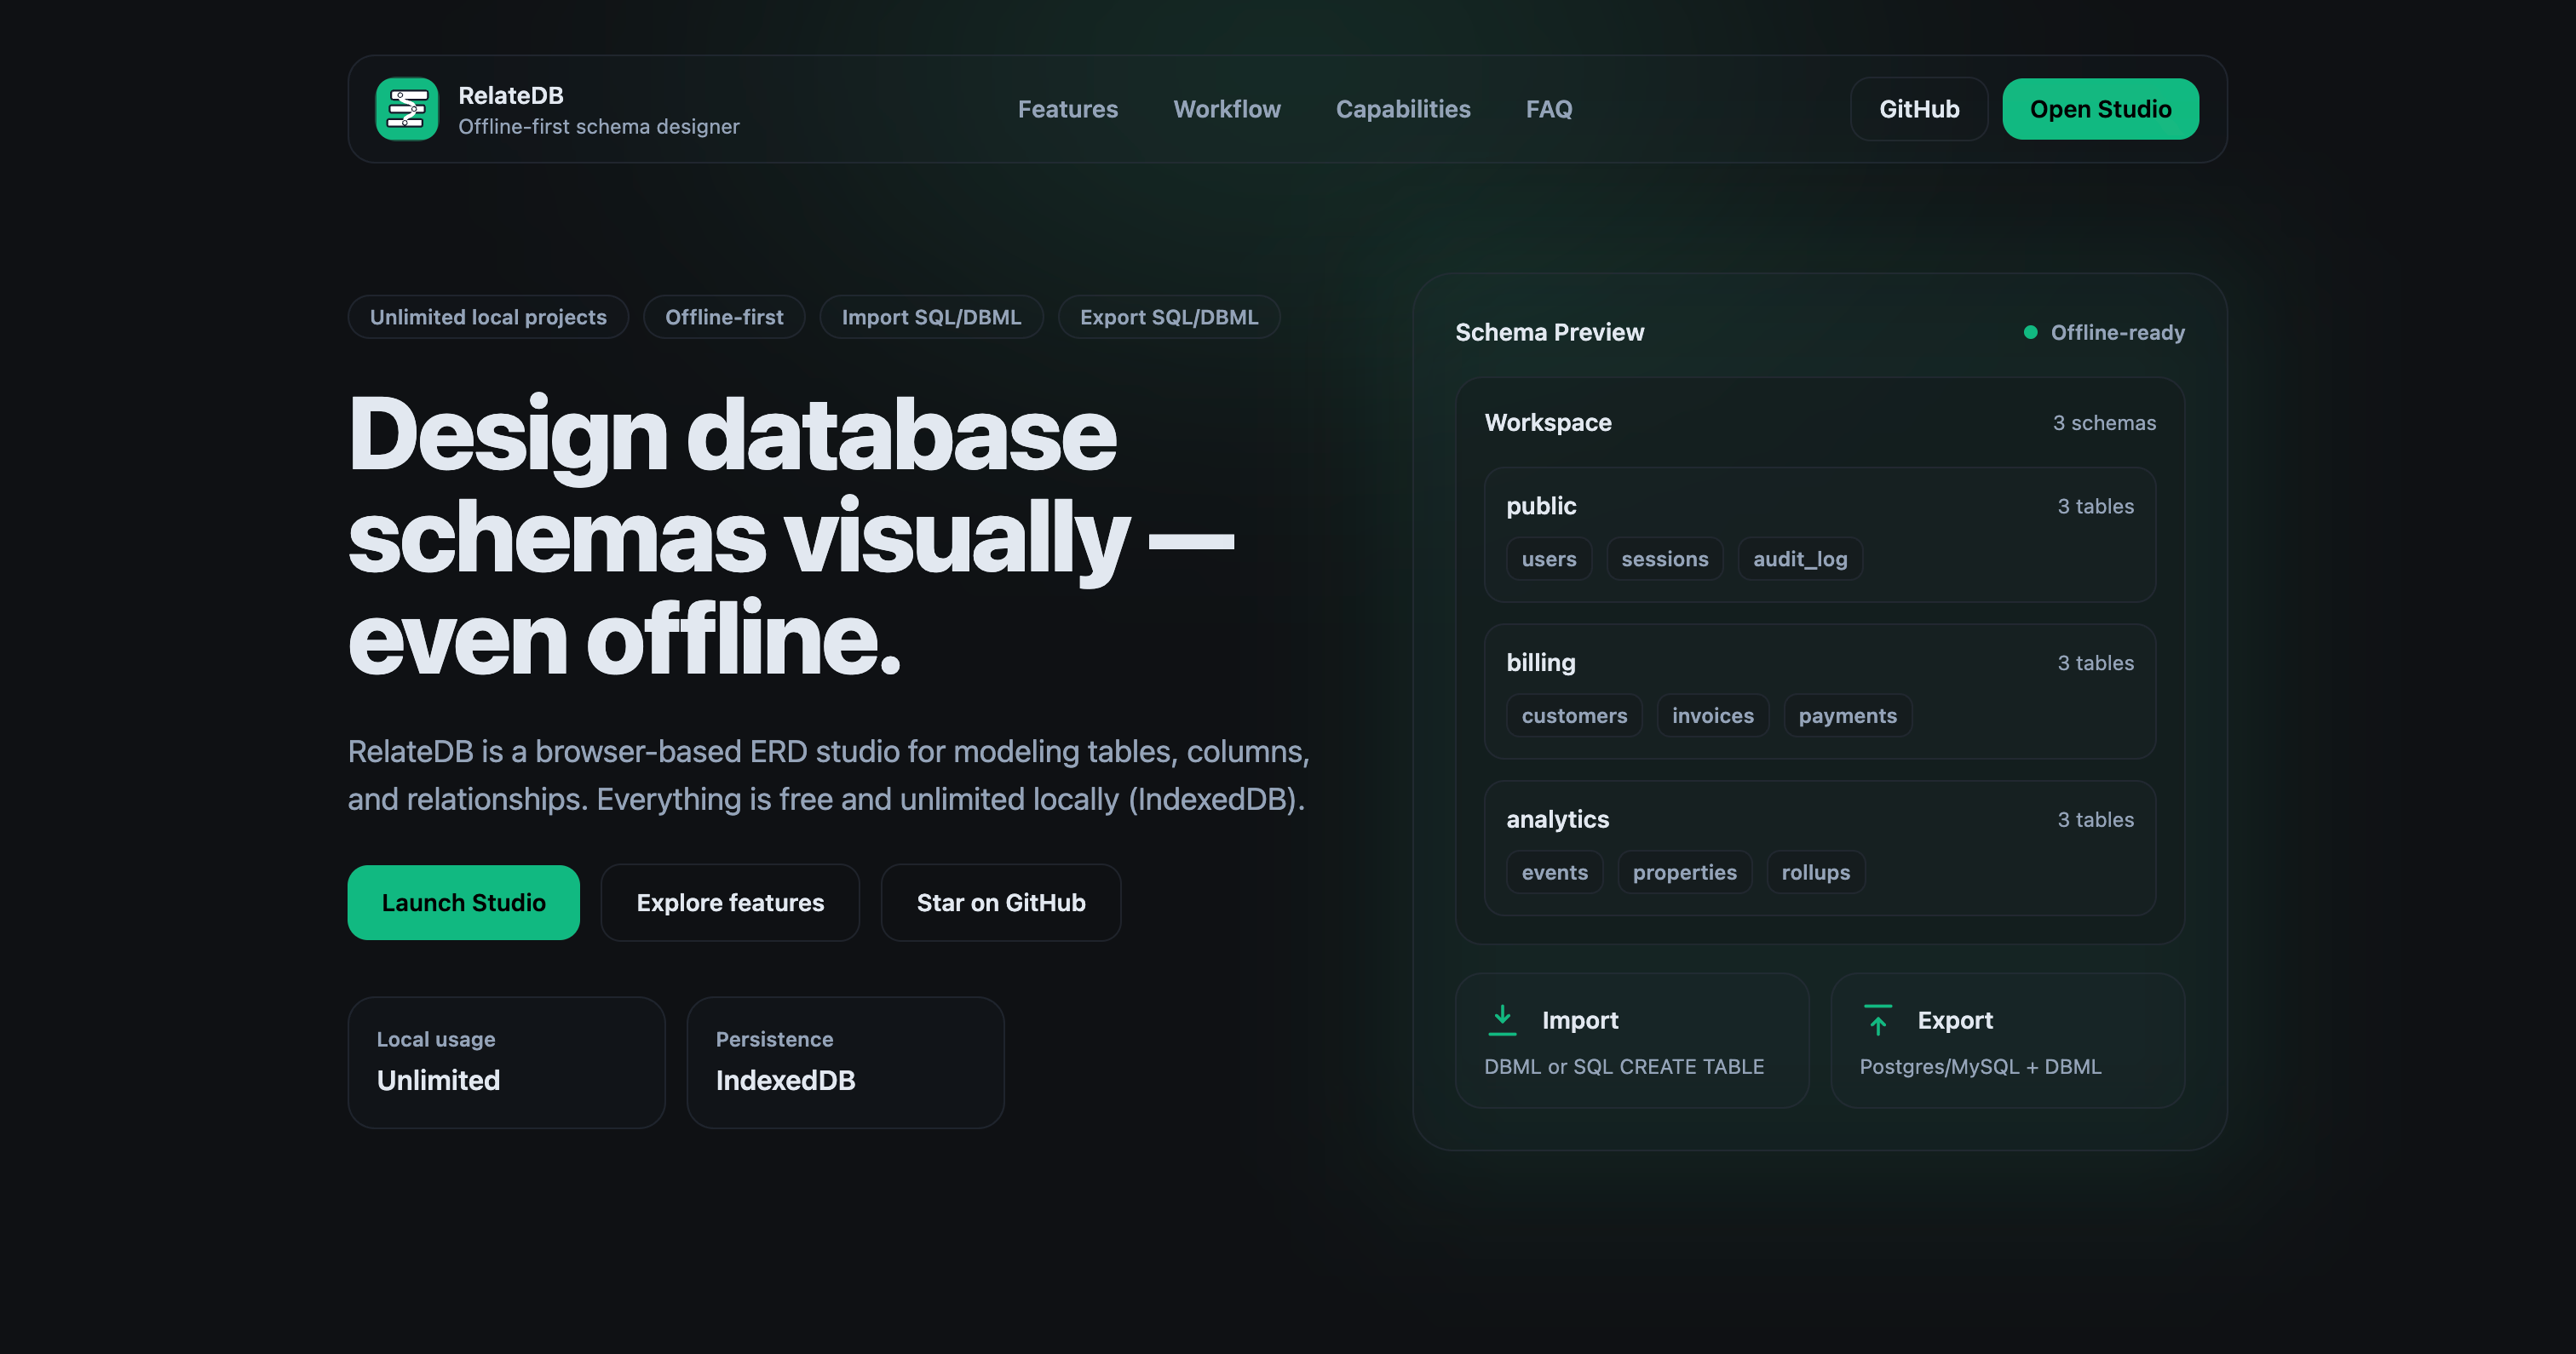The image size is (2576, 1354).
Task: Click the Open Studio button
Action: tap(2100, 108)
